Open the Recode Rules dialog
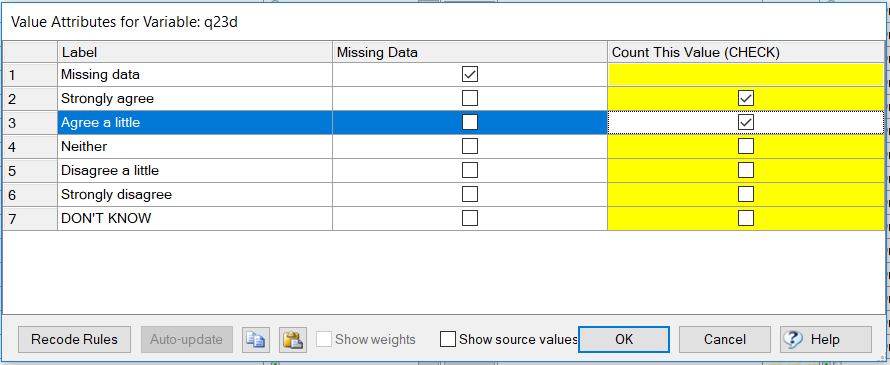This screenshot has width=890, height=365. (x=74, y=339)
